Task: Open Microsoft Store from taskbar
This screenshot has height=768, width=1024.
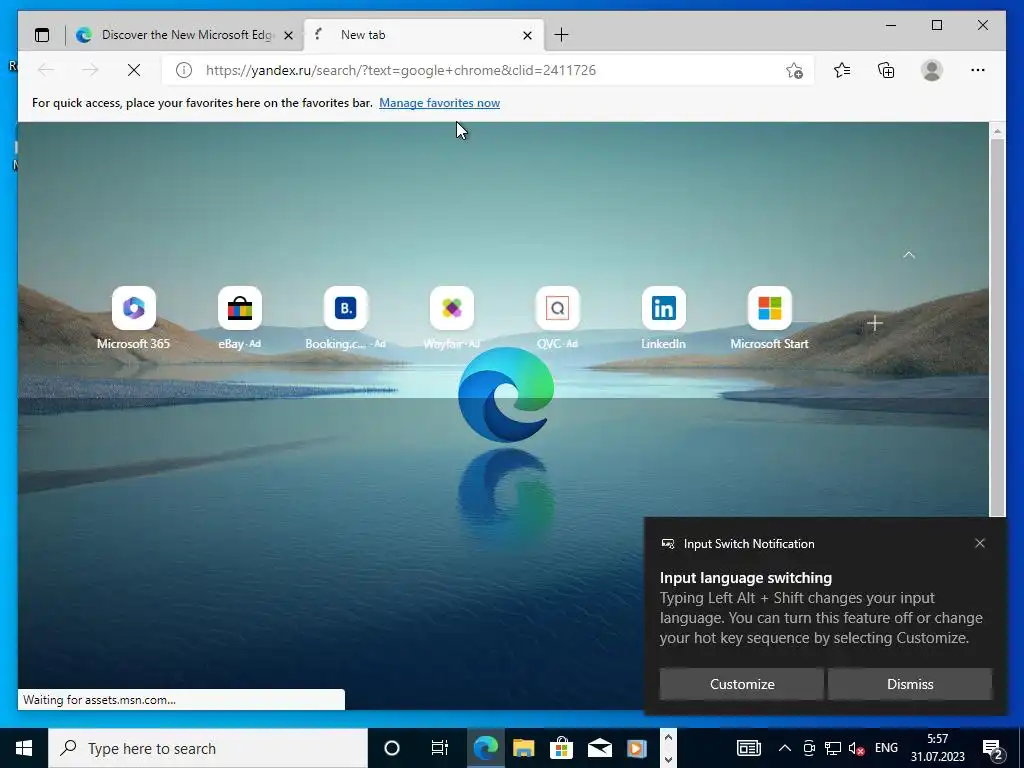Action: click(x=561, y=748)
